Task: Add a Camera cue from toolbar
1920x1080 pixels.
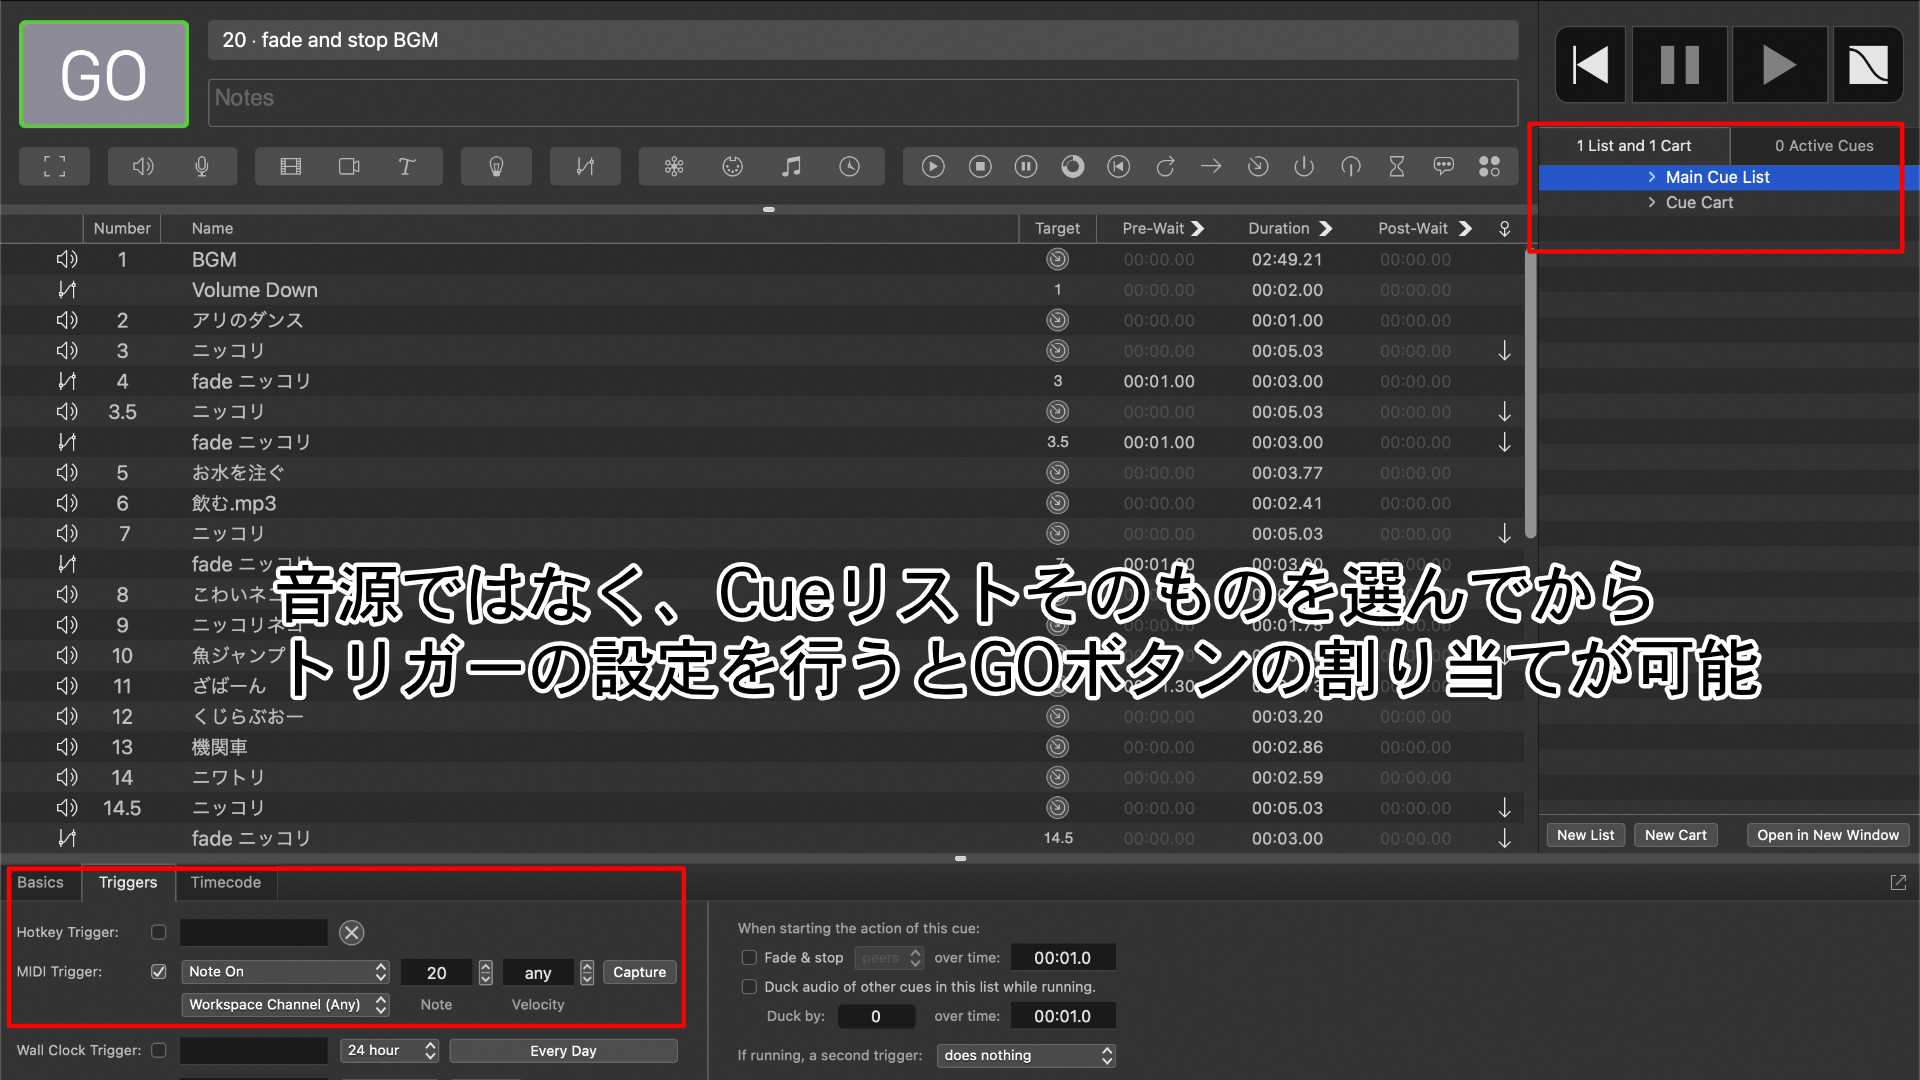Action: click(349, 167)
